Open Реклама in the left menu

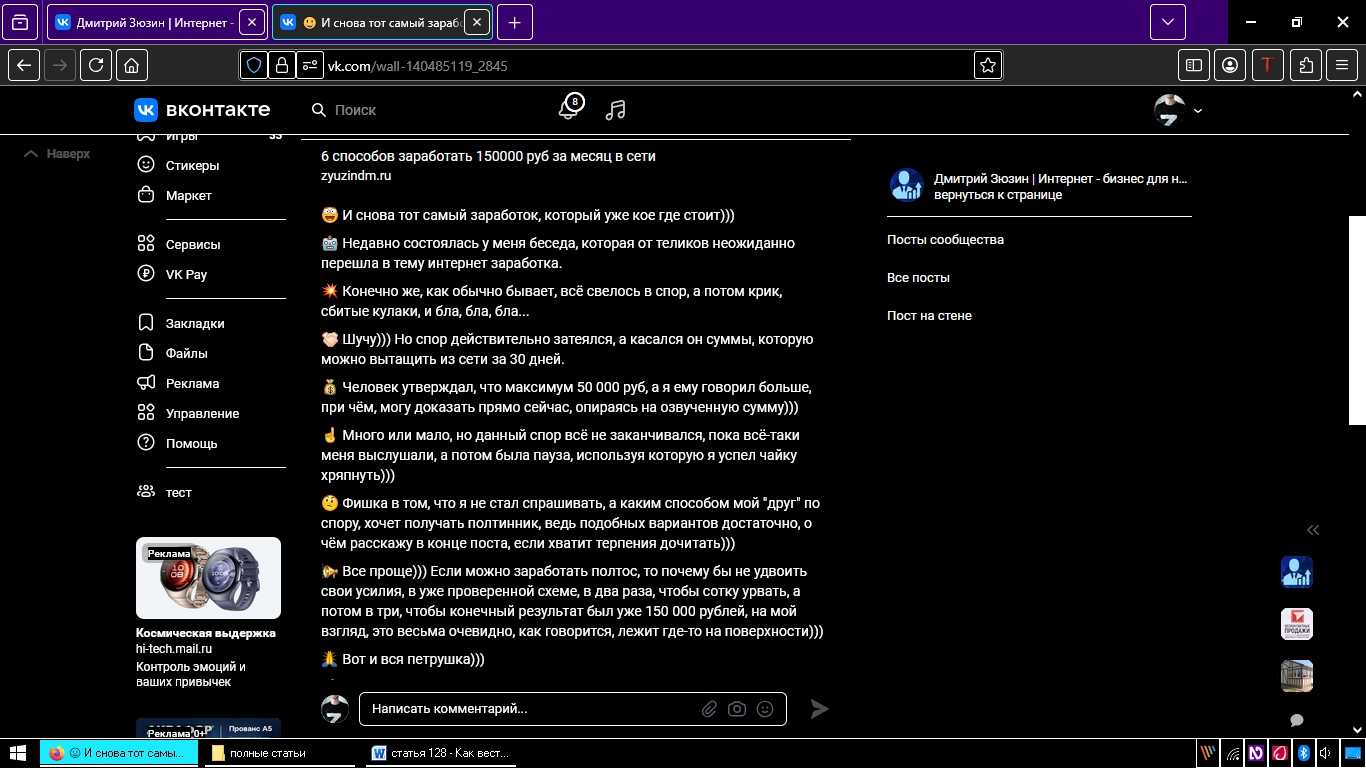pos(192,383)
